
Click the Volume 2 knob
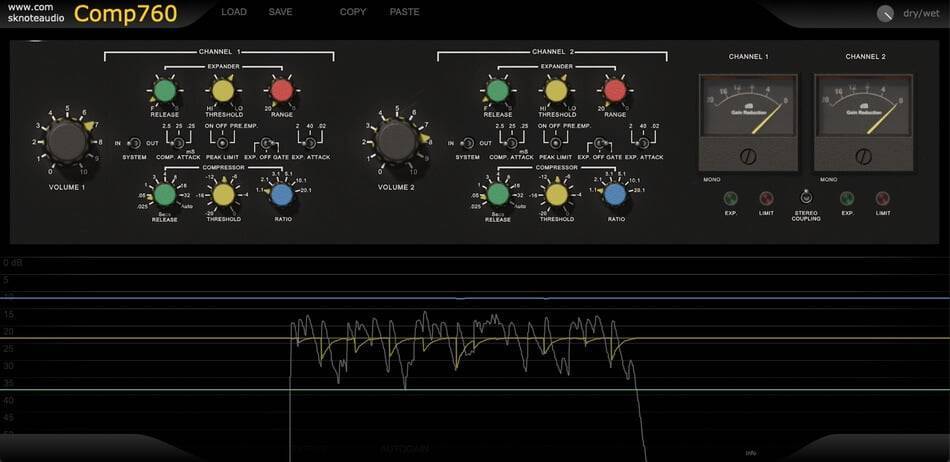pyautogui.click(x=396, y=140)
